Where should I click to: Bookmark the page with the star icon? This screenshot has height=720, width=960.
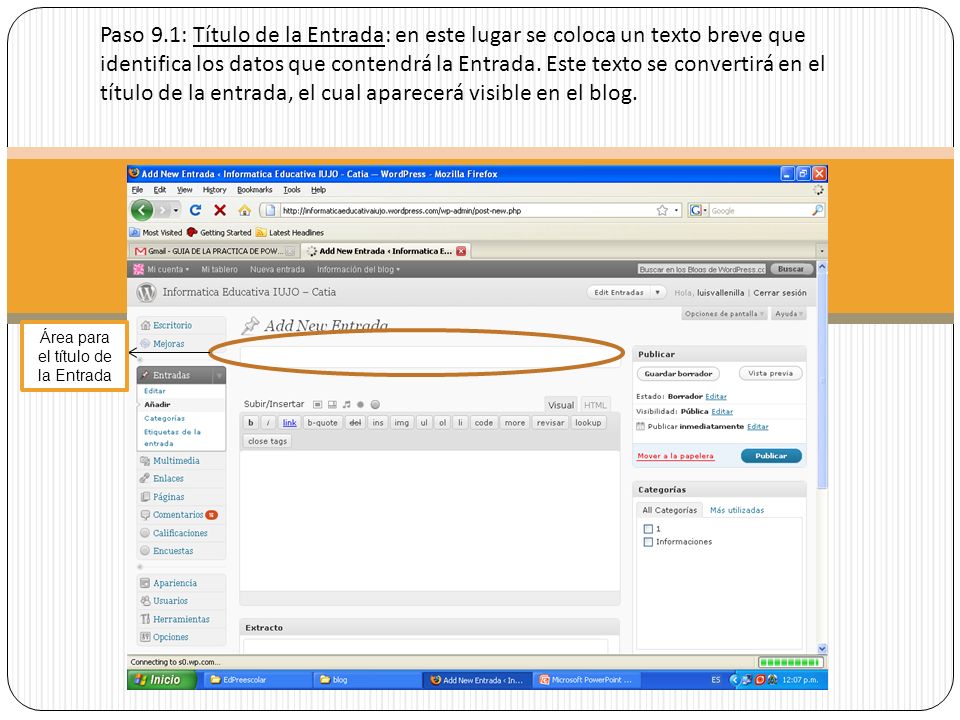(x=662, y=211)
